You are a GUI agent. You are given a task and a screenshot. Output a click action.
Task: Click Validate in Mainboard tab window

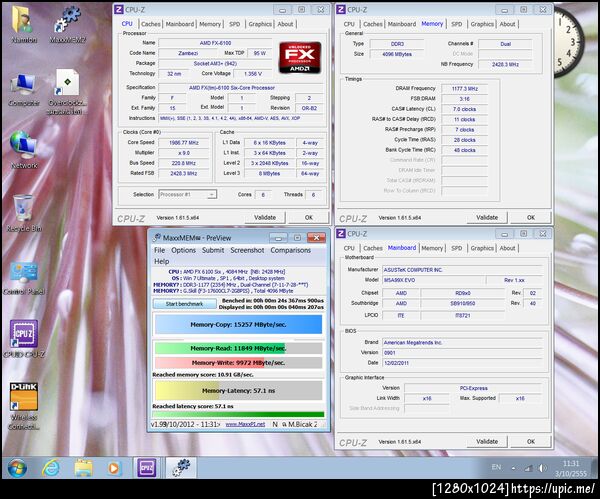point(487,442)
